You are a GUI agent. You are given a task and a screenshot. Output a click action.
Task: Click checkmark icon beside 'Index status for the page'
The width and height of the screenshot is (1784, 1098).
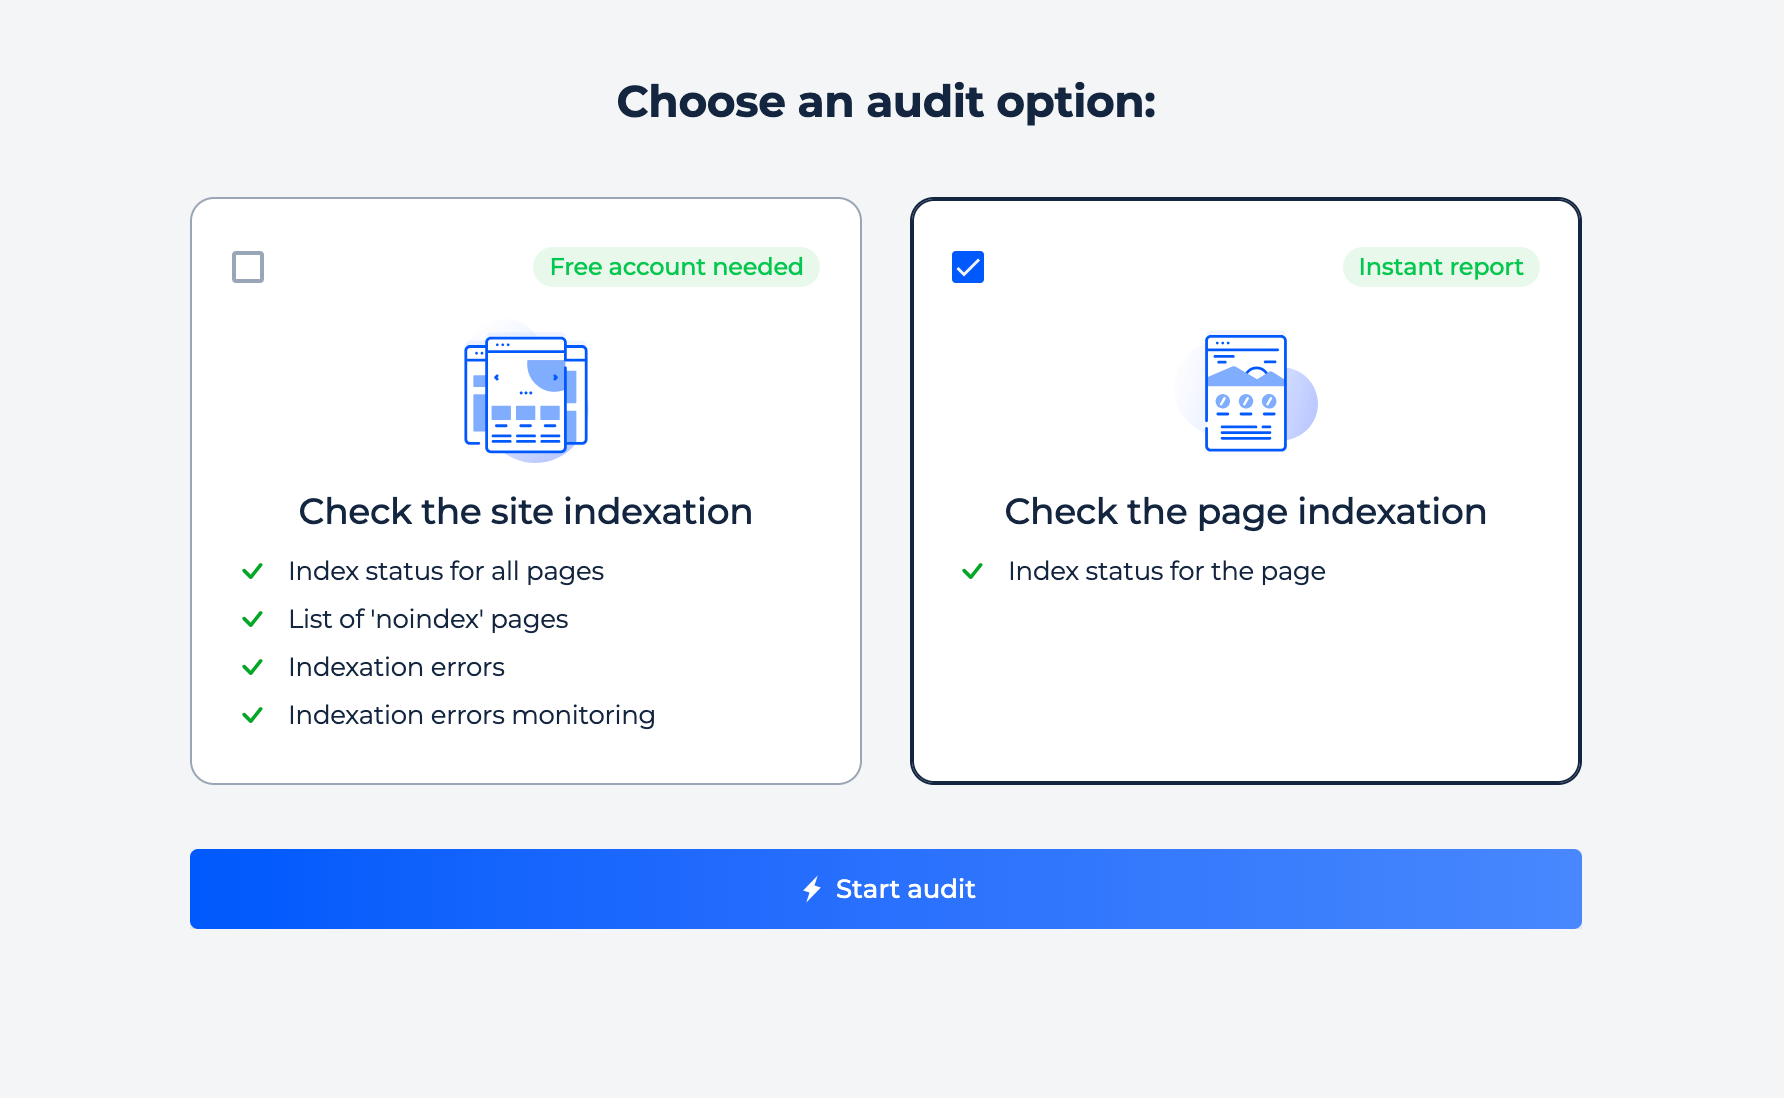tap(972, 571)
